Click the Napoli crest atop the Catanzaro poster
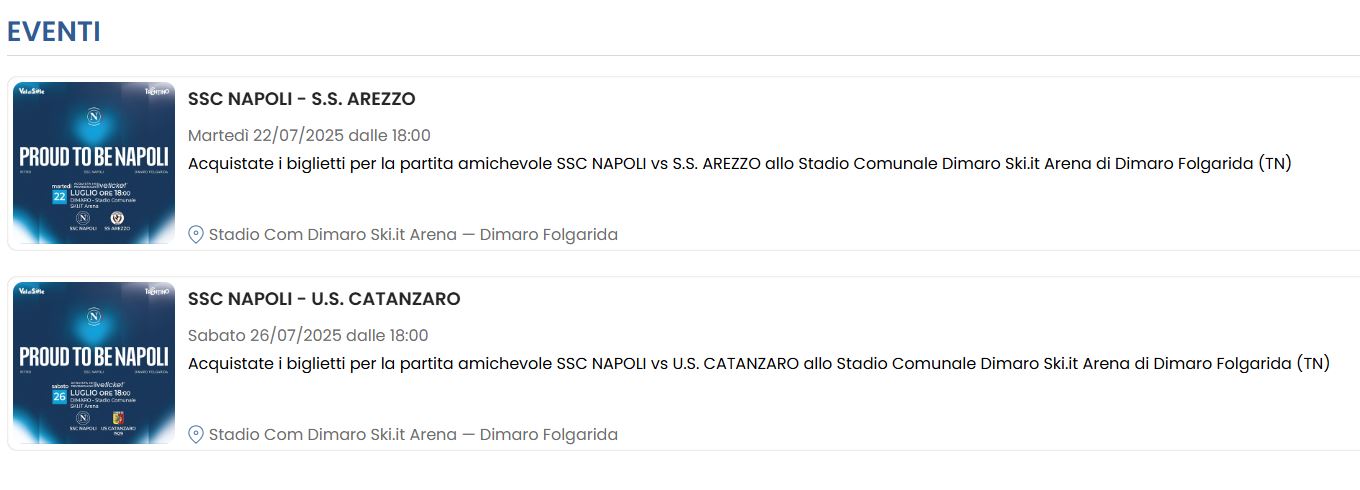This screenshot has width=1360, height=490. tap(94, 316)
